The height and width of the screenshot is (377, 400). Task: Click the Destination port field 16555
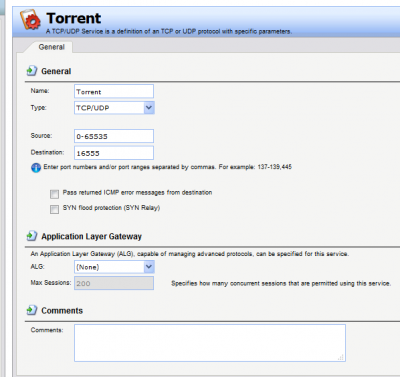click(x=114, y=153)
